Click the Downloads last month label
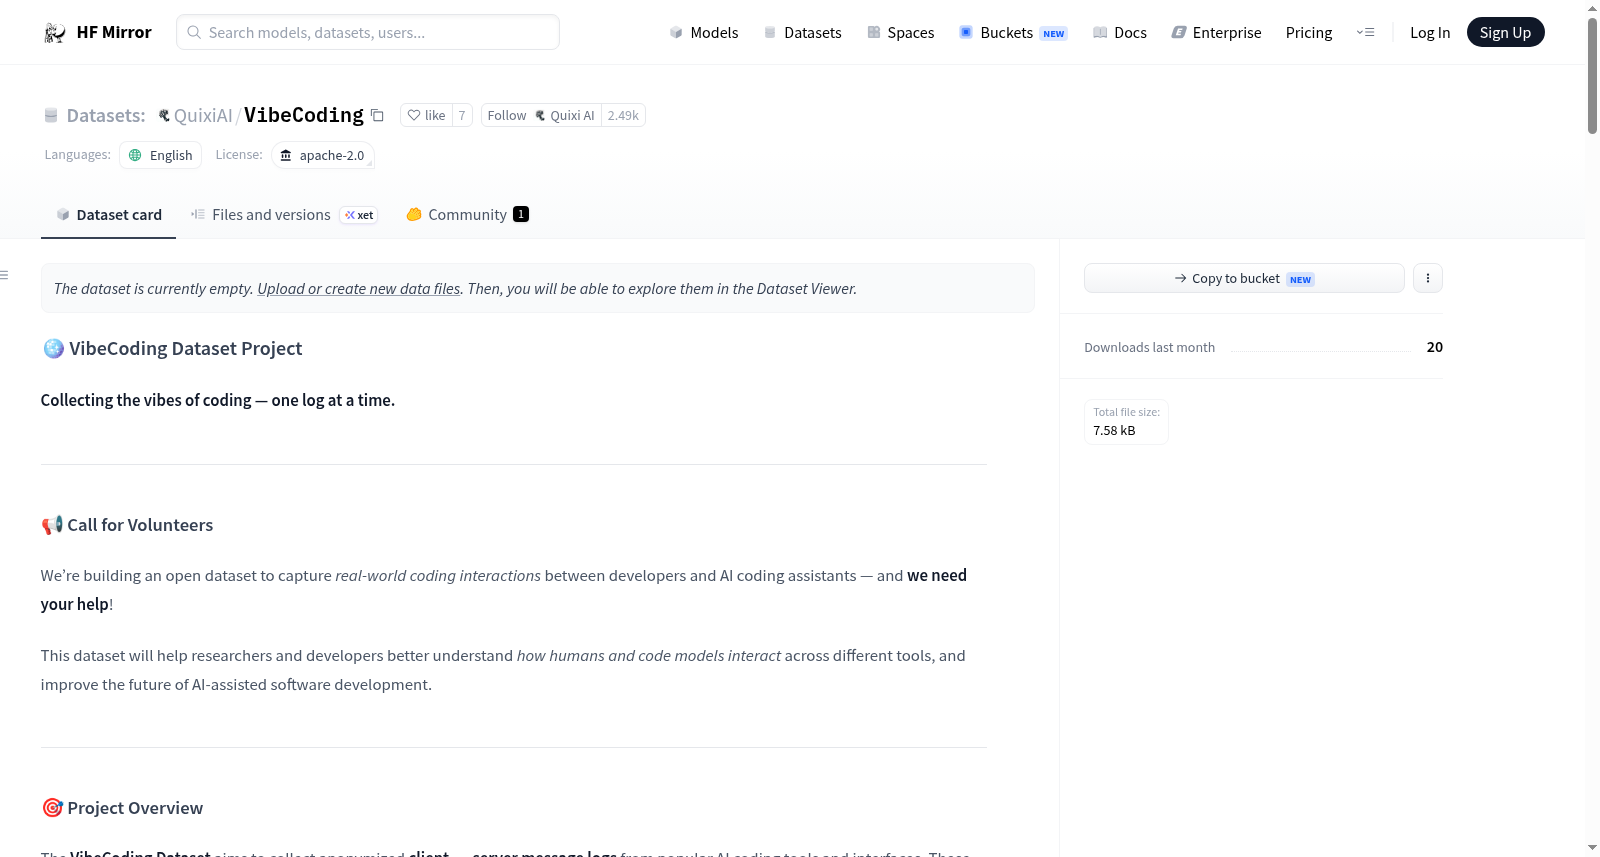 [x=1149, y=347]
